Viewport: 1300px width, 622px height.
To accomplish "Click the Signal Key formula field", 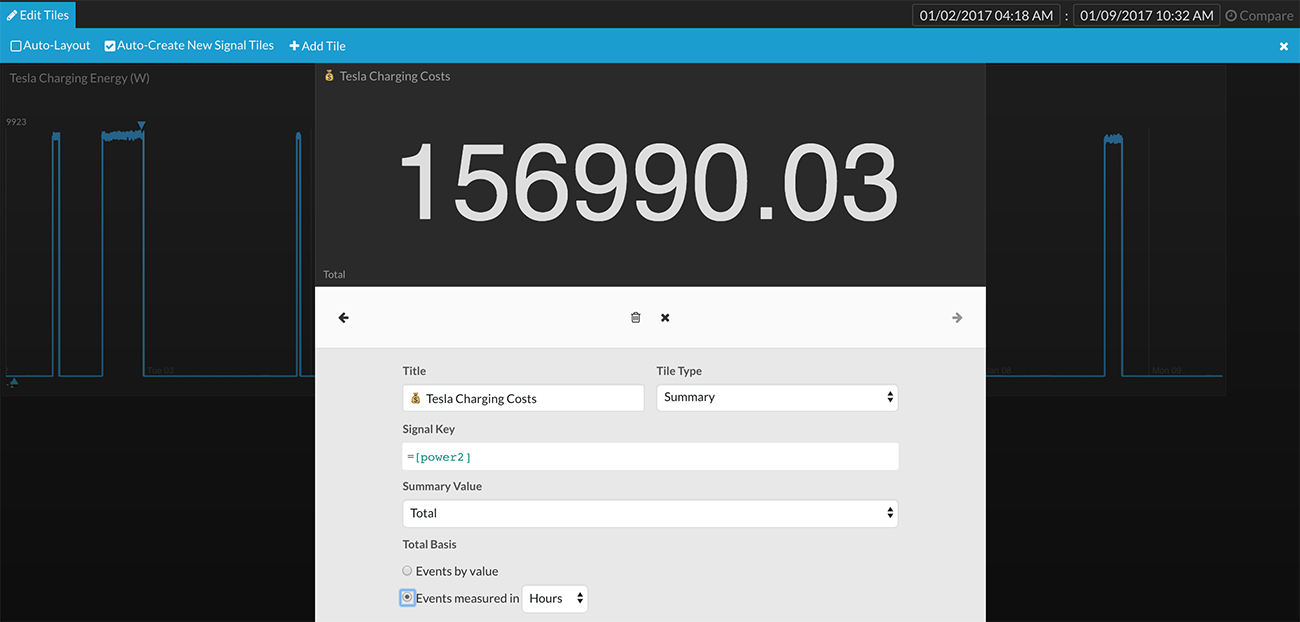I will 650,456.
